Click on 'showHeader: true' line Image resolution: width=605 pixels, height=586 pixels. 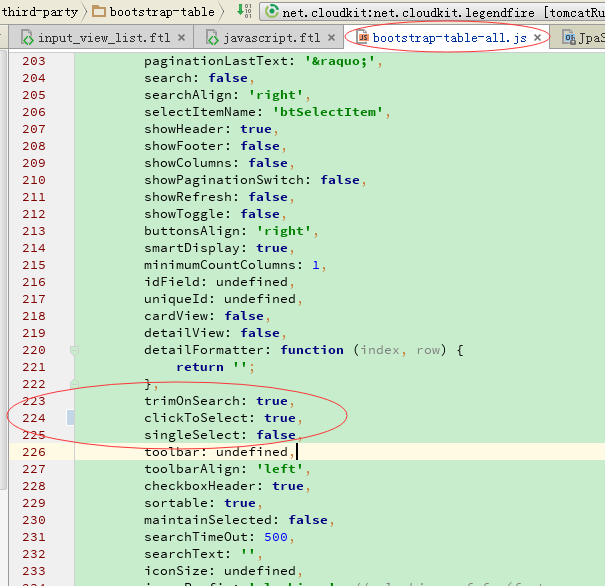[211, 129]
